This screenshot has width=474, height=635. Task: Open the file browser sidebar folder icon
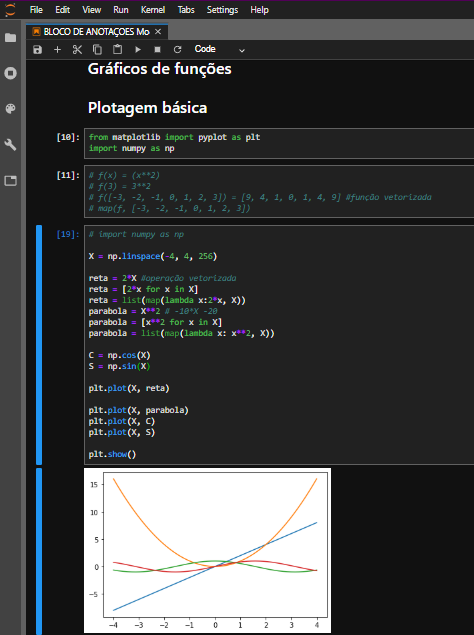pos(11,38)
